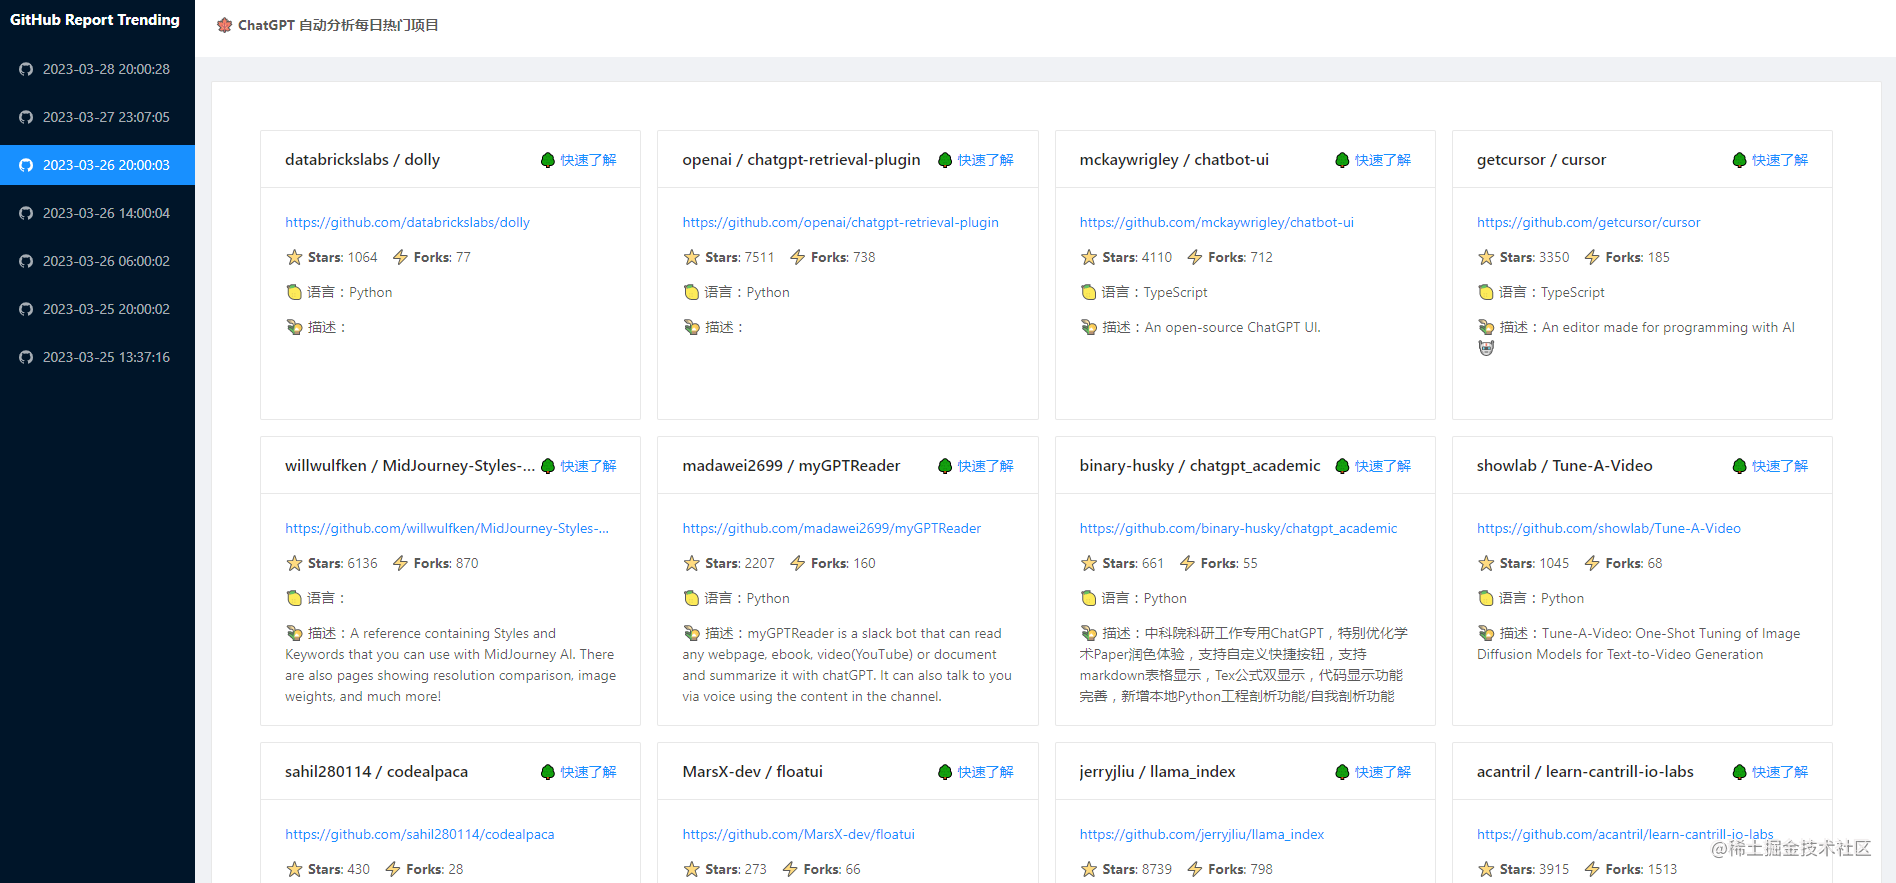The width and height of the screenshot is (1896, 883).
Task: Click the lightning icon beside Forks: 66
Action: pos(790,869)
